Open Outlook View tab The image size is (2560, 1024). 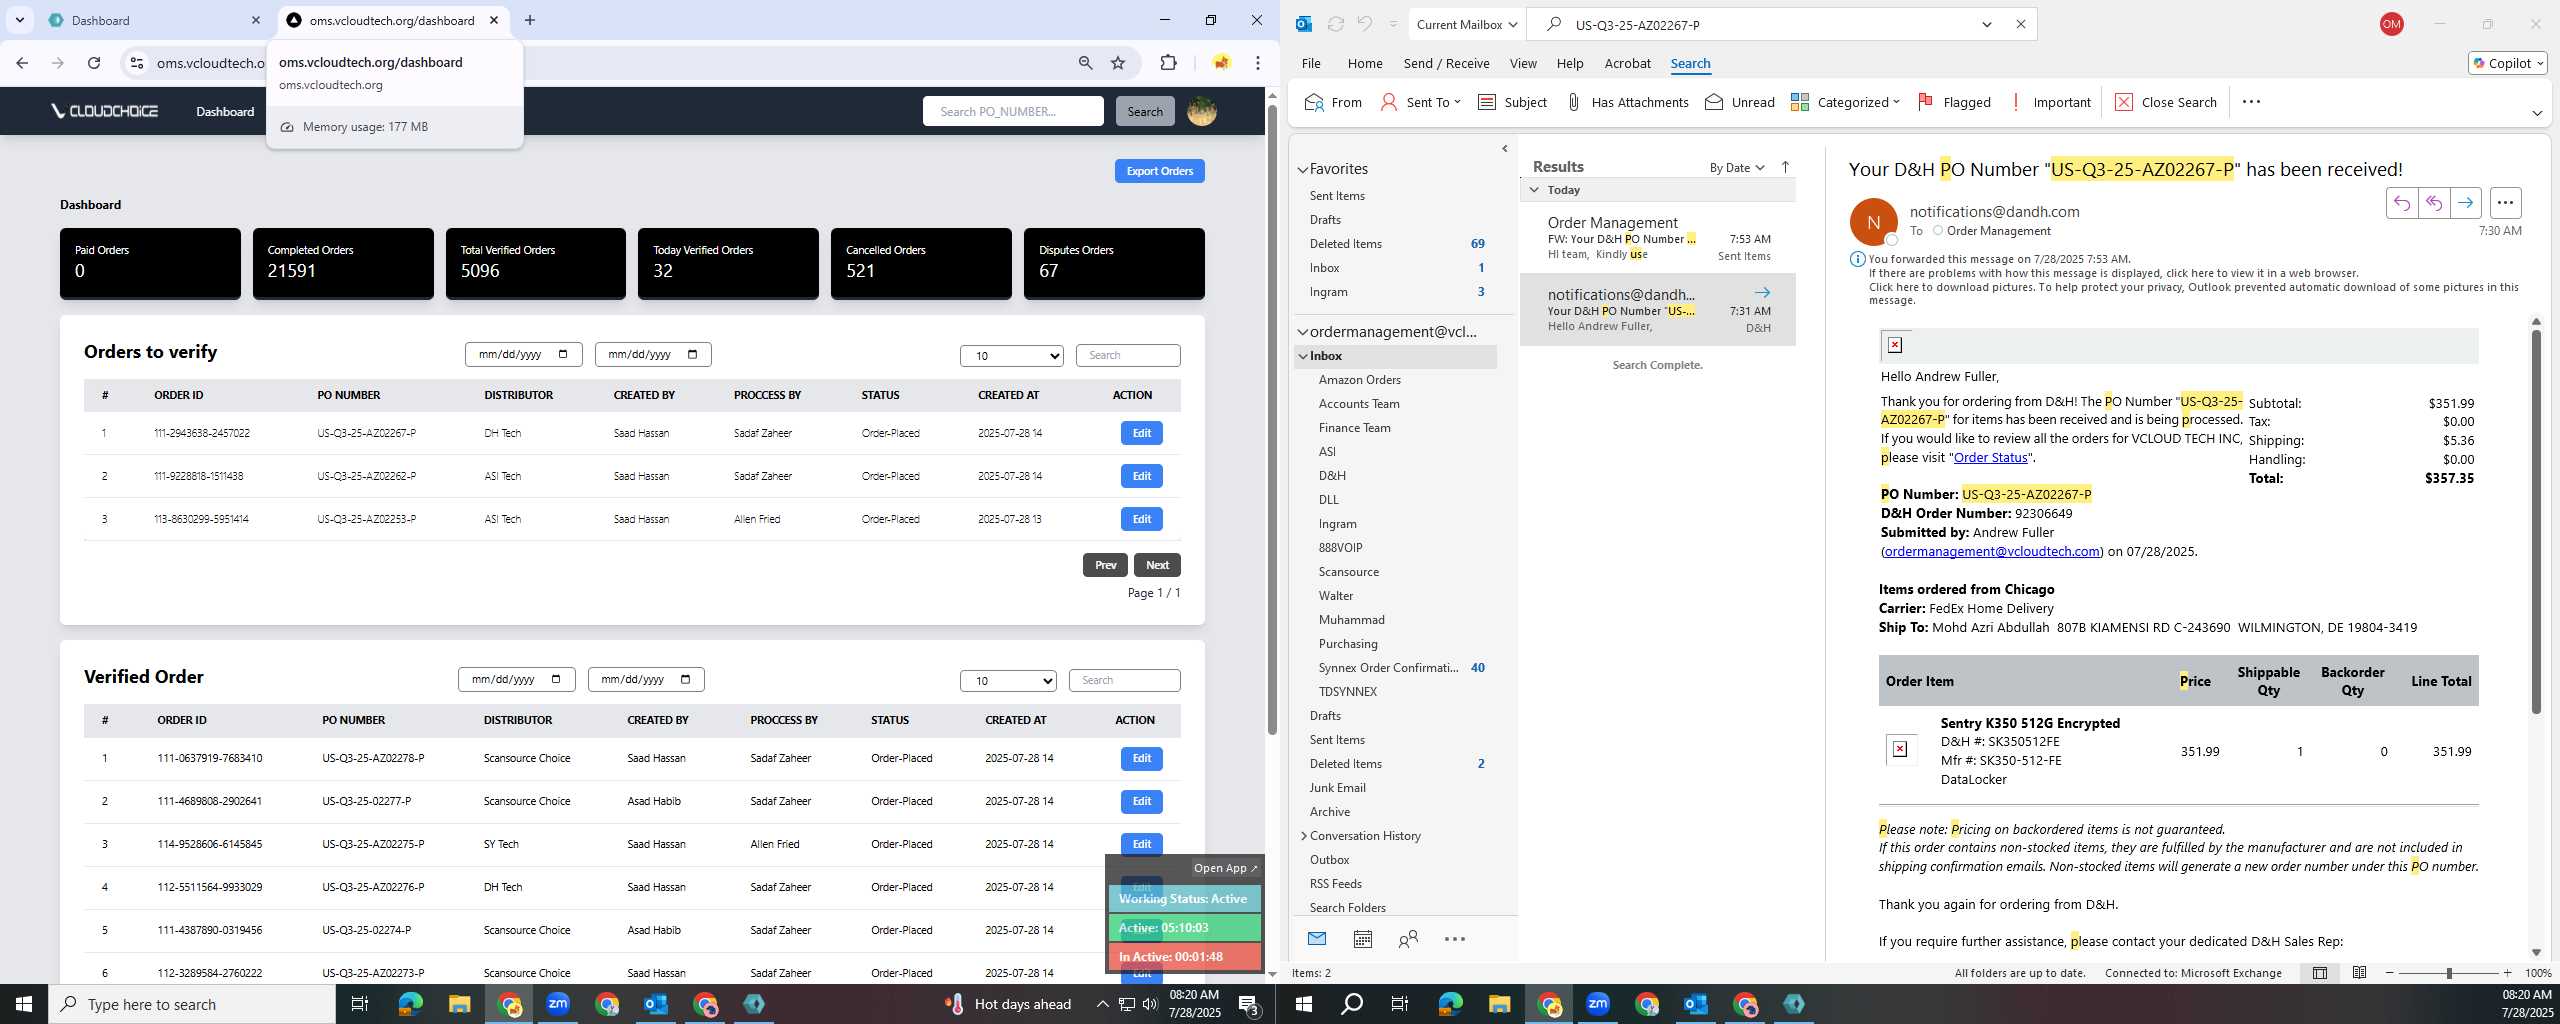point(1523,63)
